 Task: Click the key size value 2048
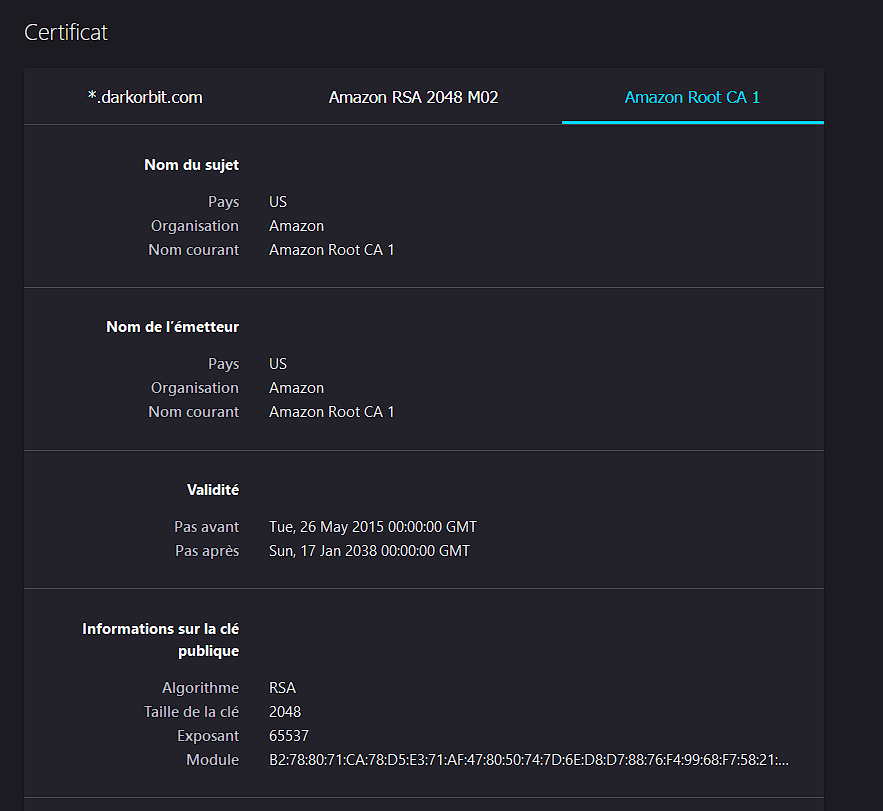[285, 712]
